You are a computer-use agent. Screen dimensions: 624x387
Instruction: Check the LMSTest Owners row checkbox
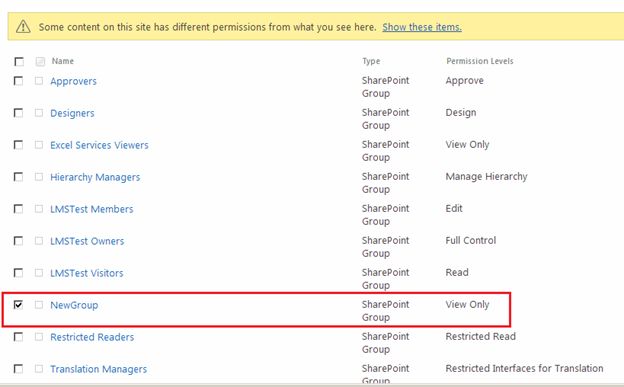click(x=18, y=240)
